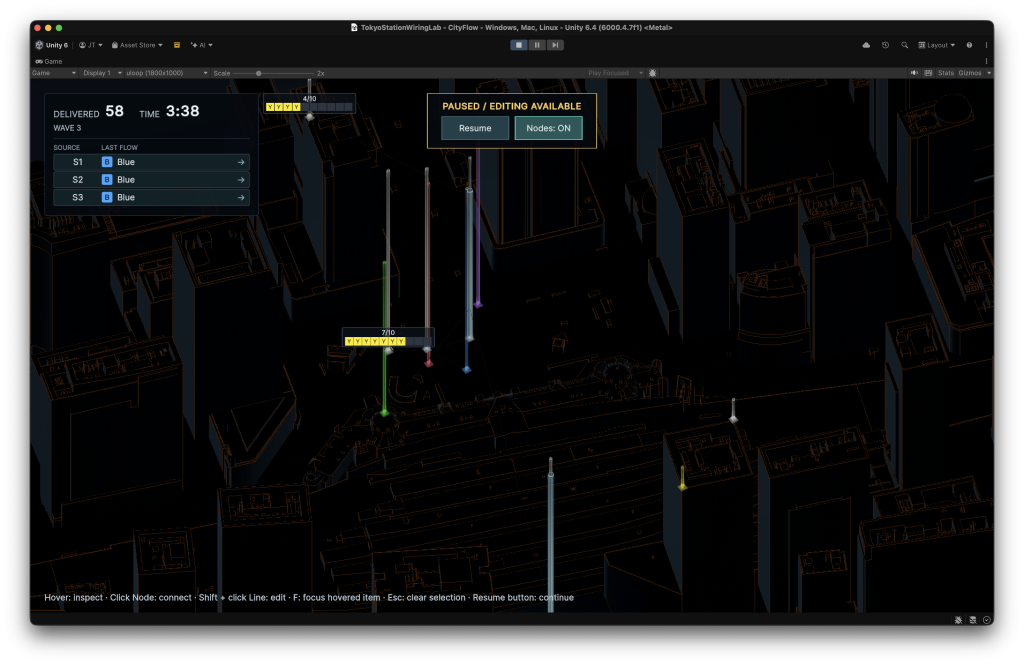Select the S3 Blue source row

(151, 197)
